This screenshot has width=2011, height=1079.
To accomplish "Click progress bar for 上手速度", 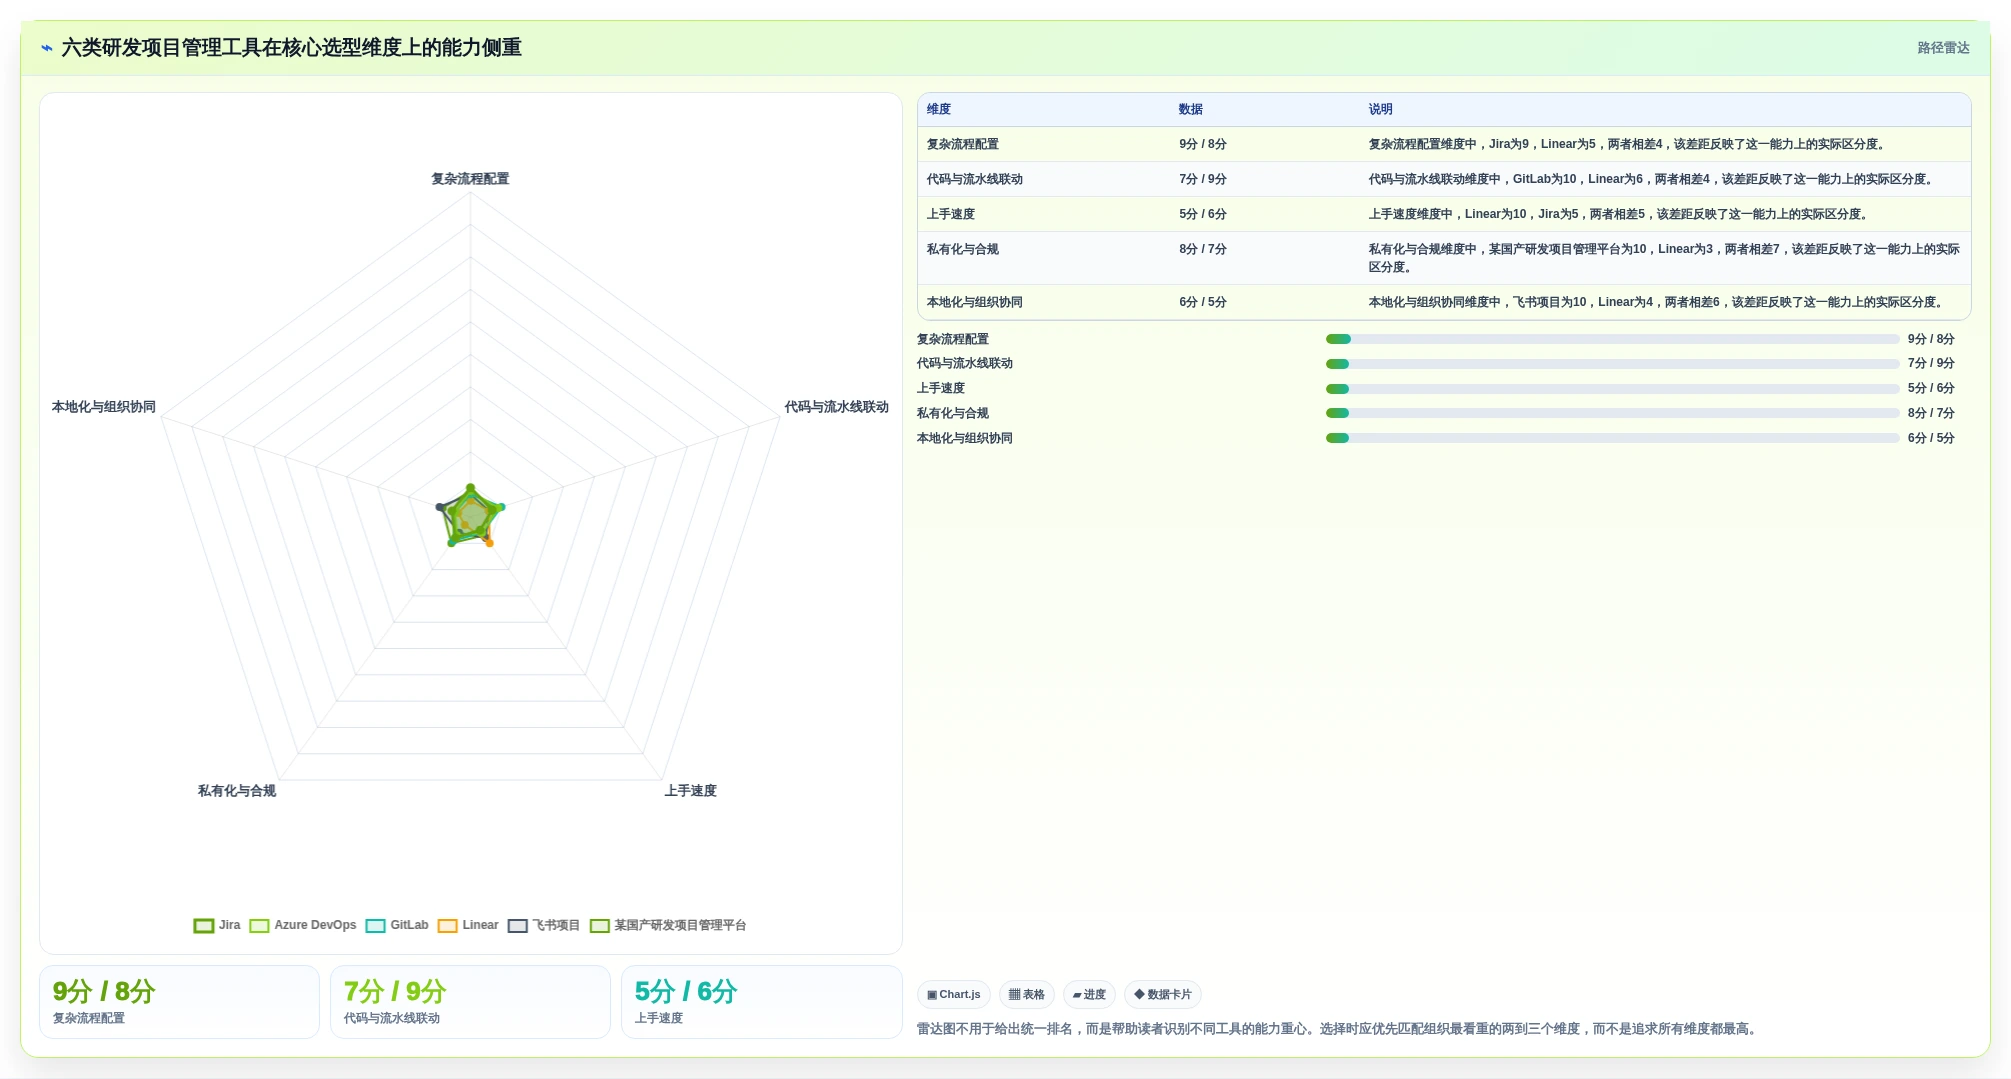I will pos(1612,389).
